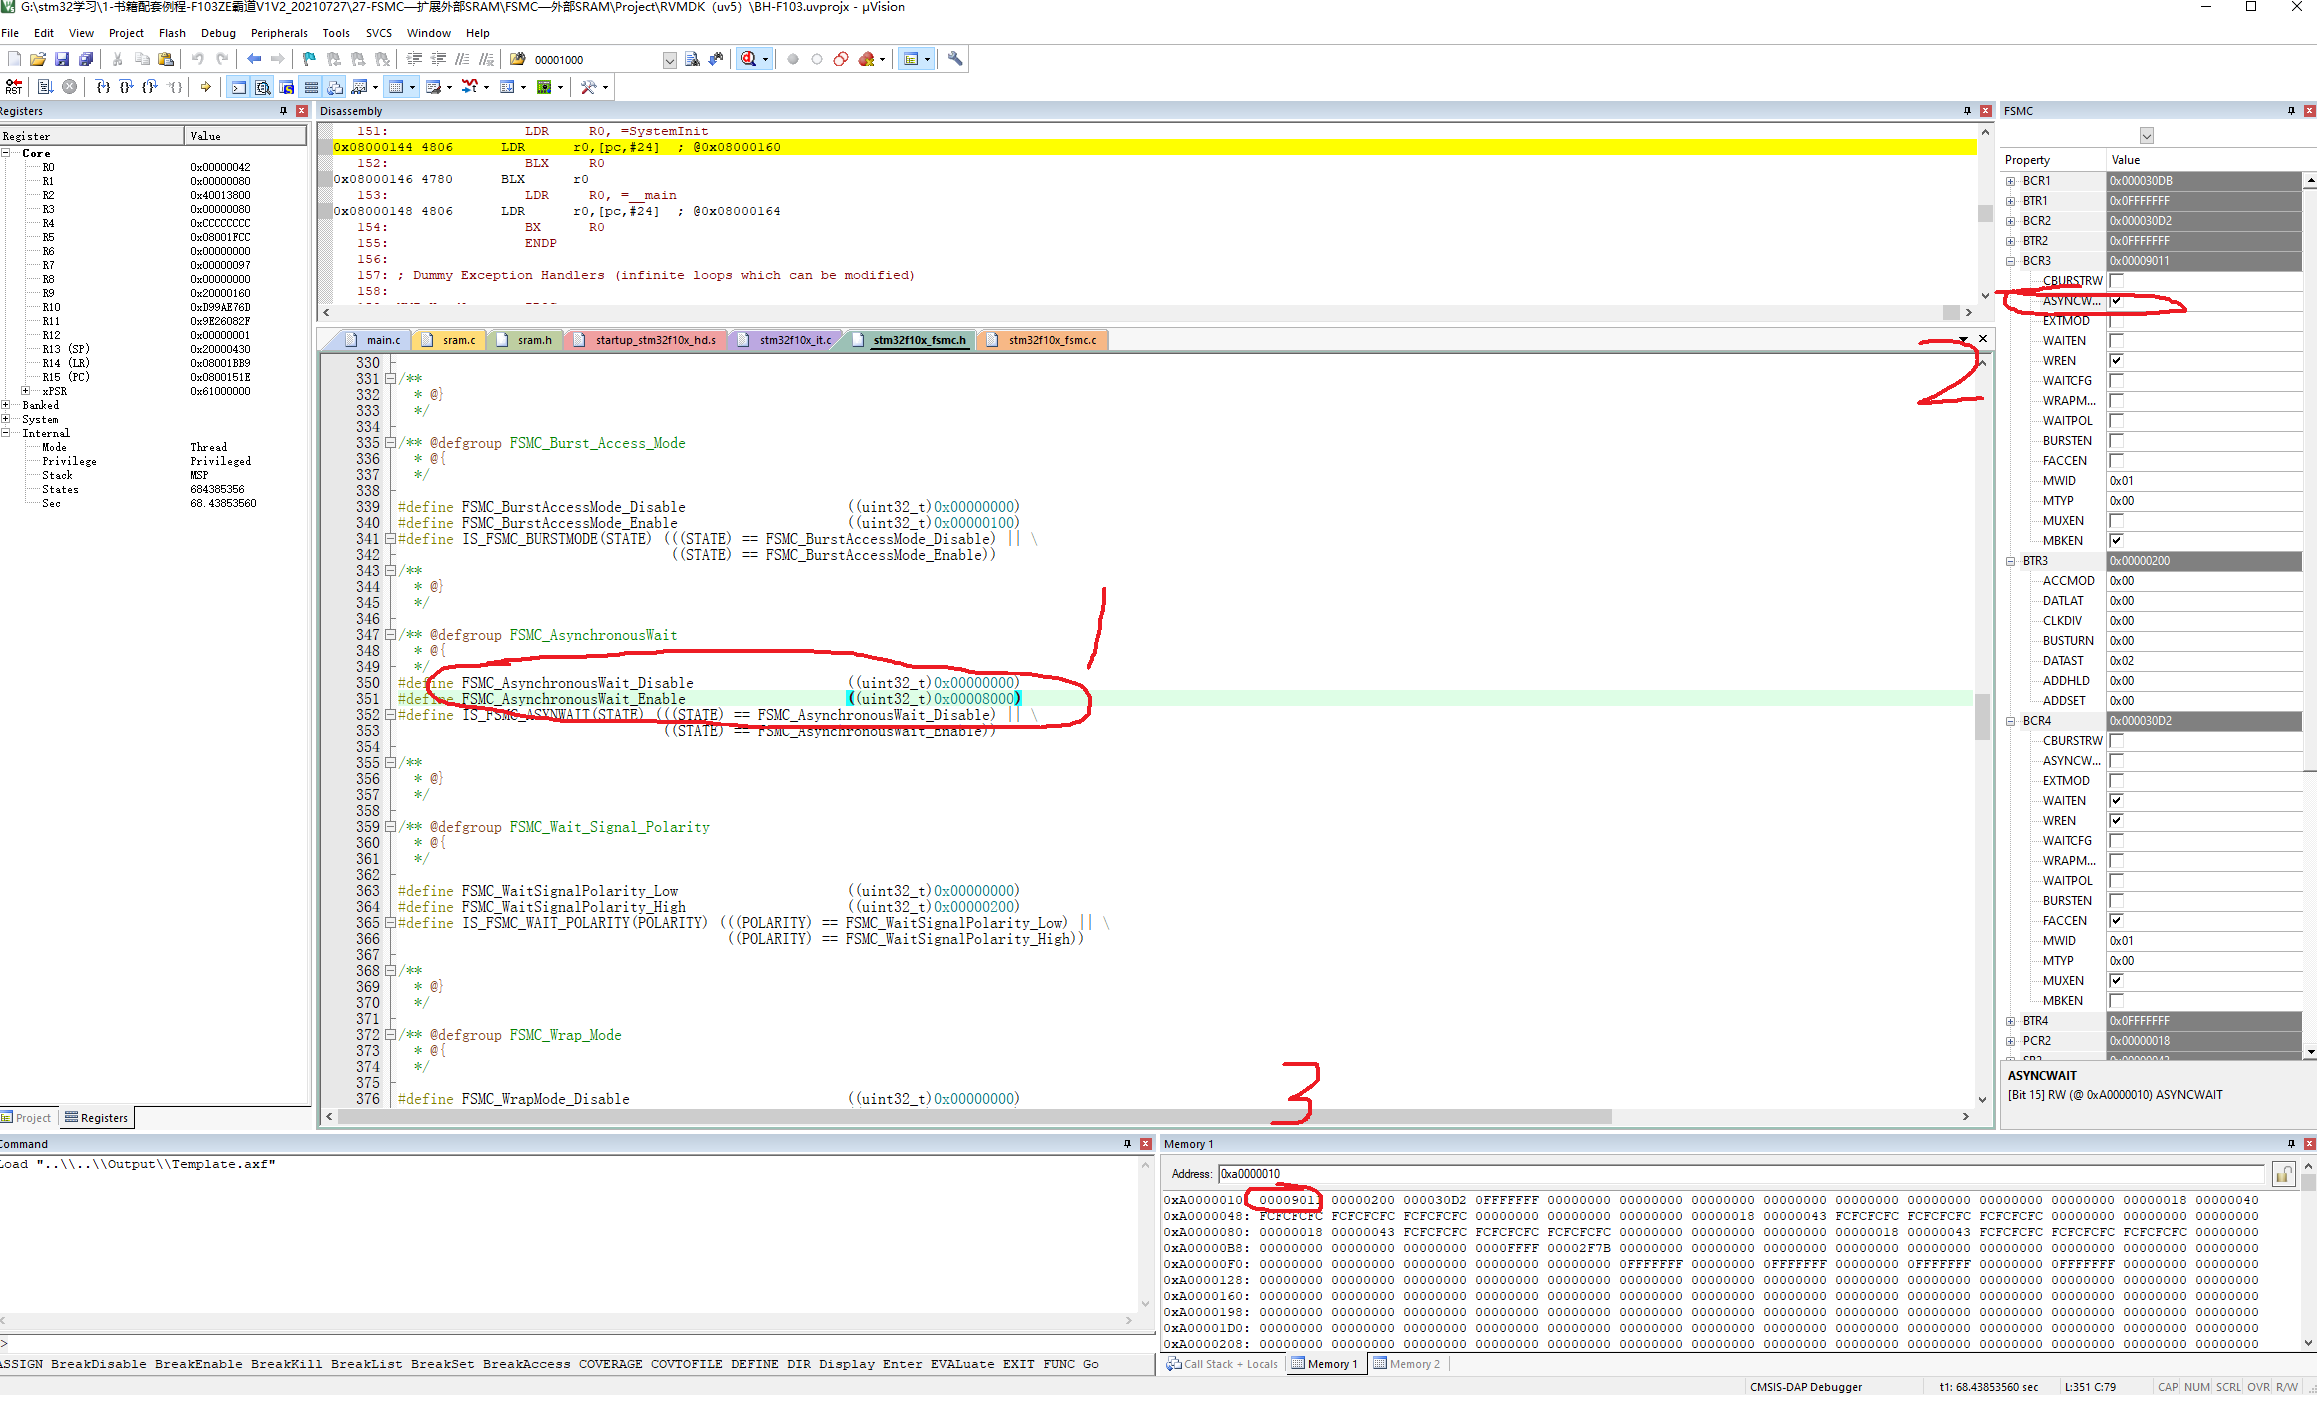Open the find text combo dropdown arrow
The image size is (2322, 1412).
(x=669, y=60)
